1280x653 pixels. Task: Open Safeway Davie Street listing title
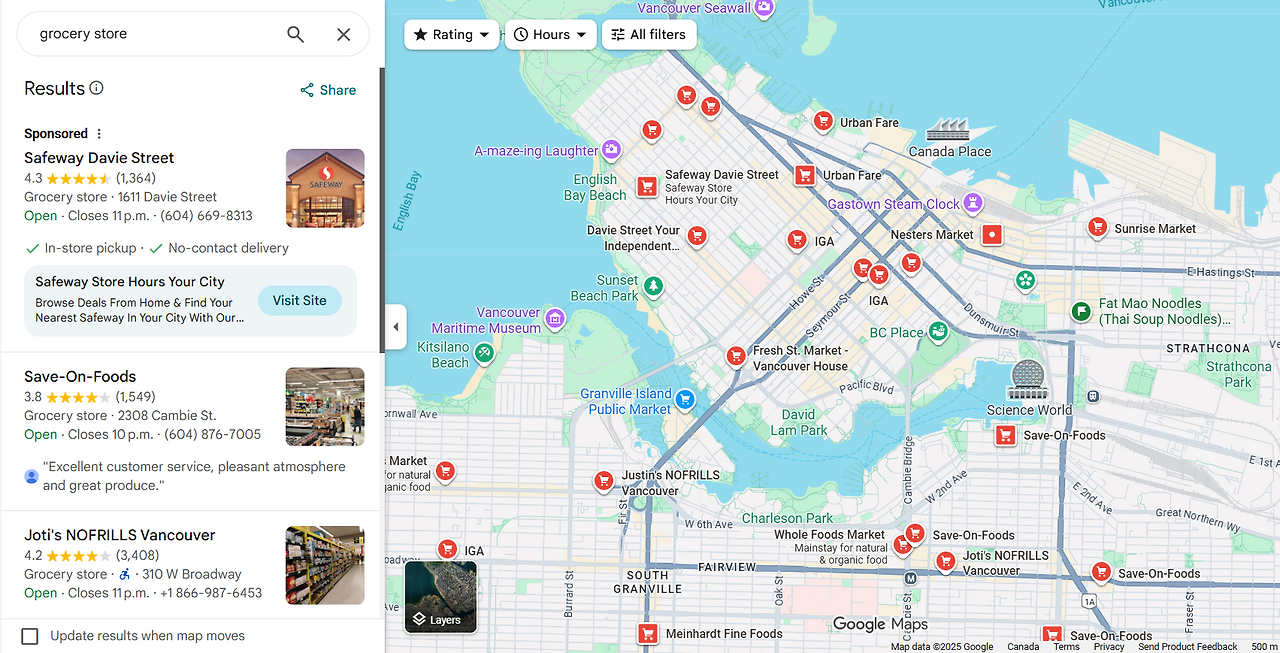[x=99, y=158]
